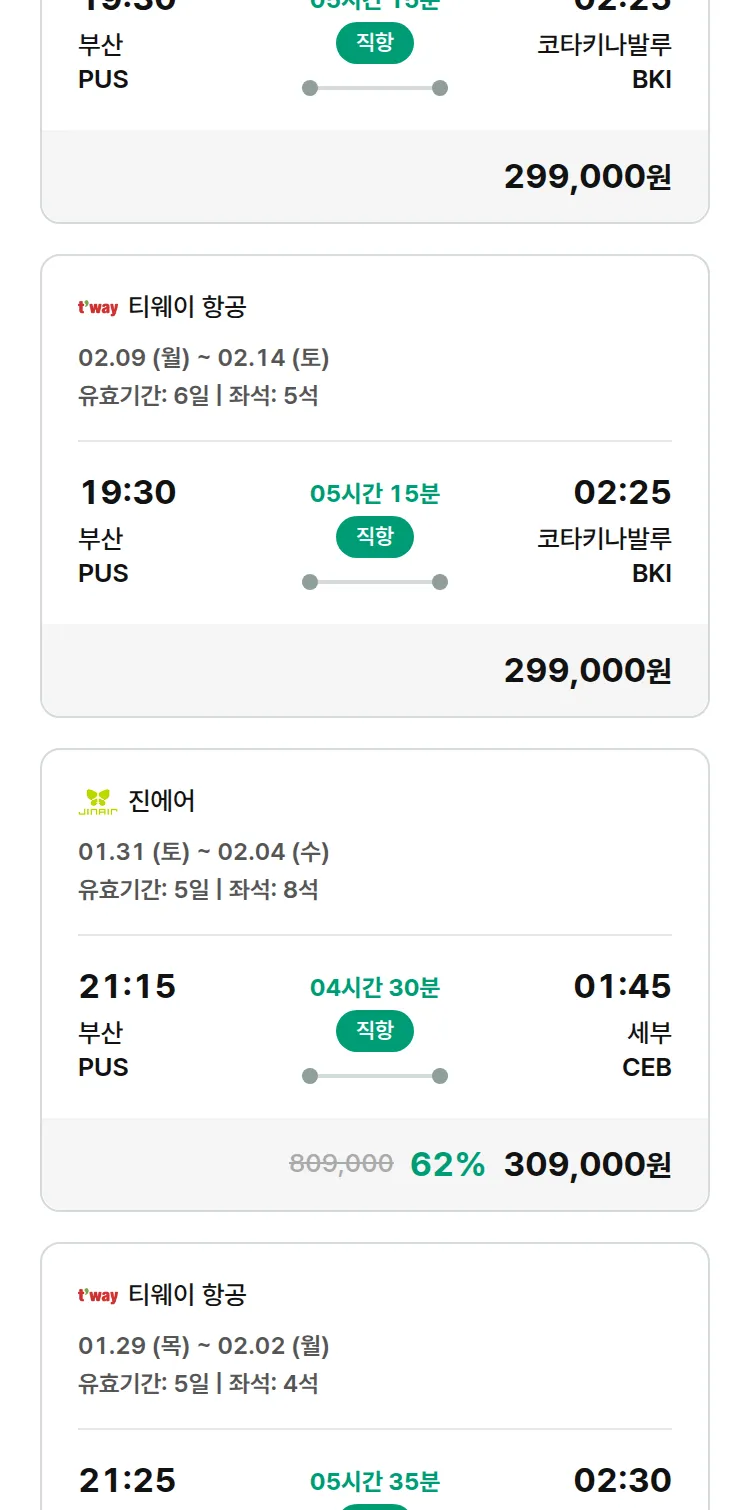
Task: Click the 01.29 (목) ~ 02.02 (월) date range
Action: [x=204, y=1346]
